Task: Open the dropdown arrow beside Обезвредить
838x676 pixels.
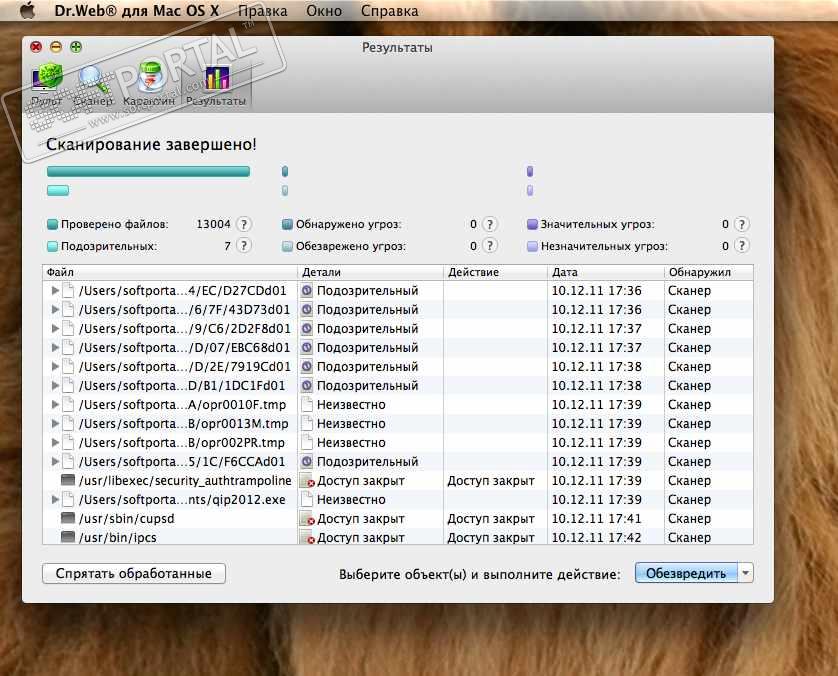Action: tap(746, 573)
